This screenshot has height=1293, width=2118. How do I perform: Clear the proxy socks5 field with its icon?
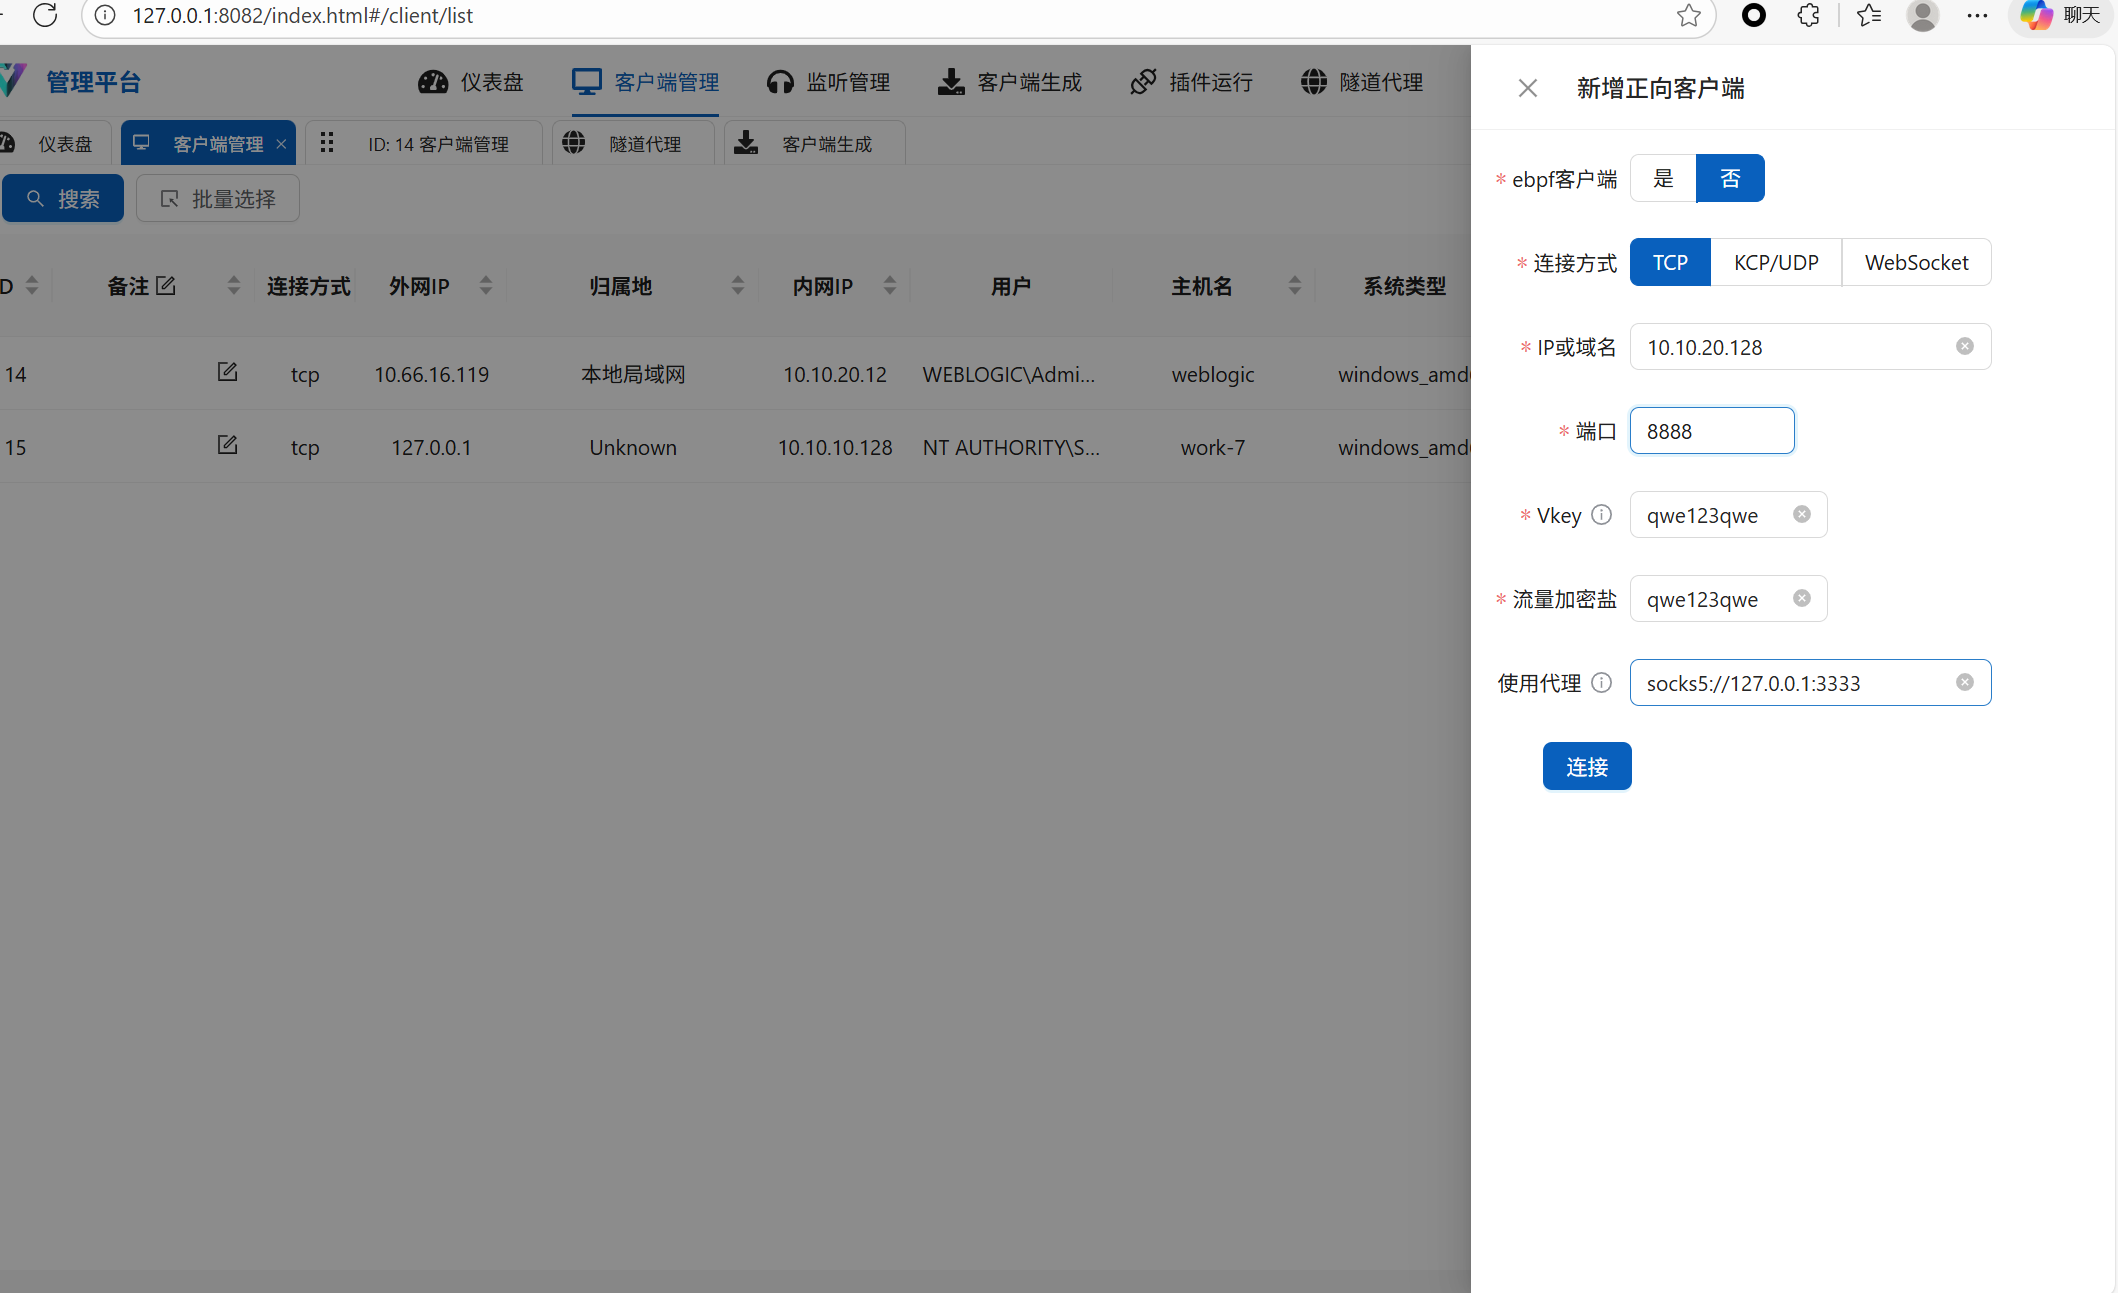coord(1964,682)
